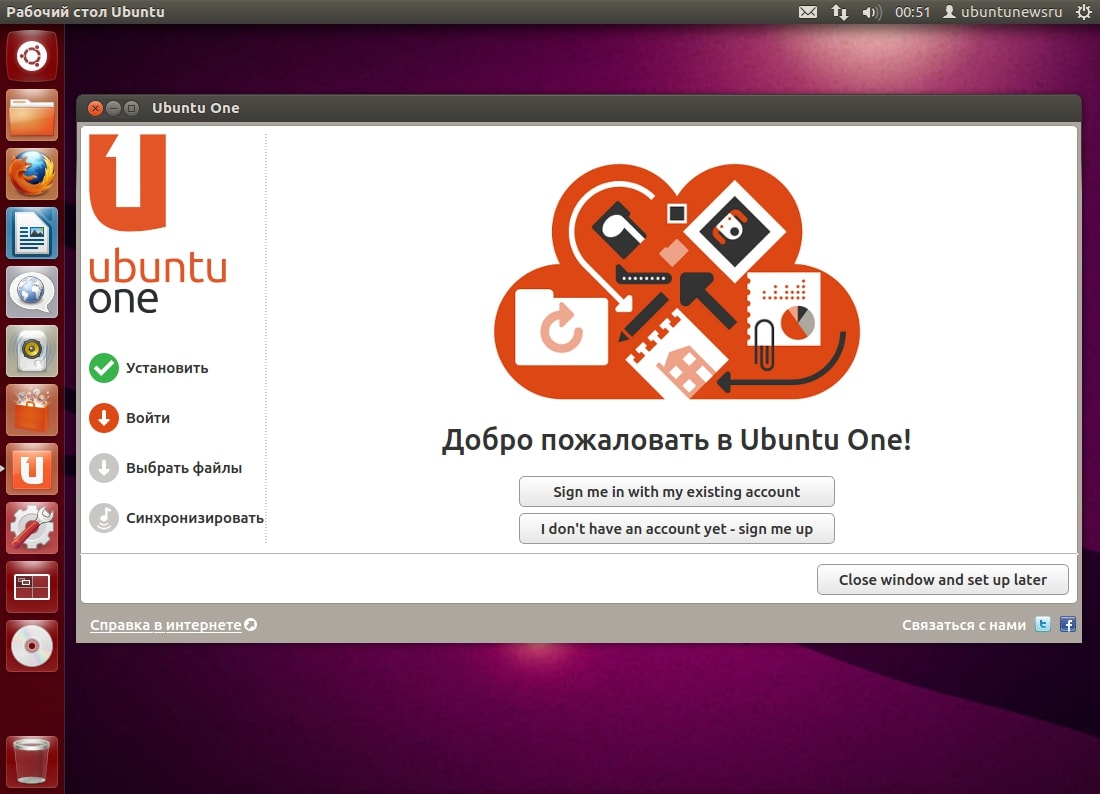Click the Выбрать файлы step label
Viewport: 1100px width, 794px height.
coord(184,468)
